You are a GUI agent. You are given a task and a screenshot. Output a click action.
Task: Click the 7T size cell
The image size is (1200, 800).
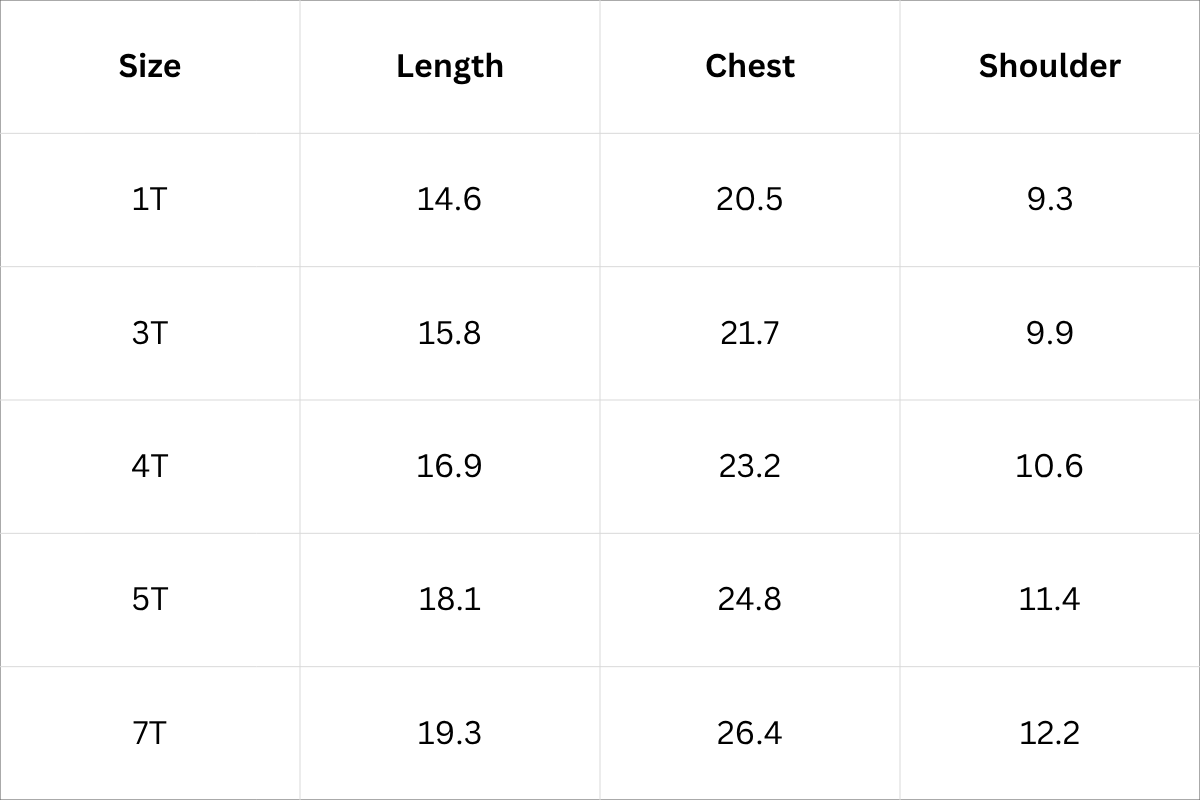point(150,733)
